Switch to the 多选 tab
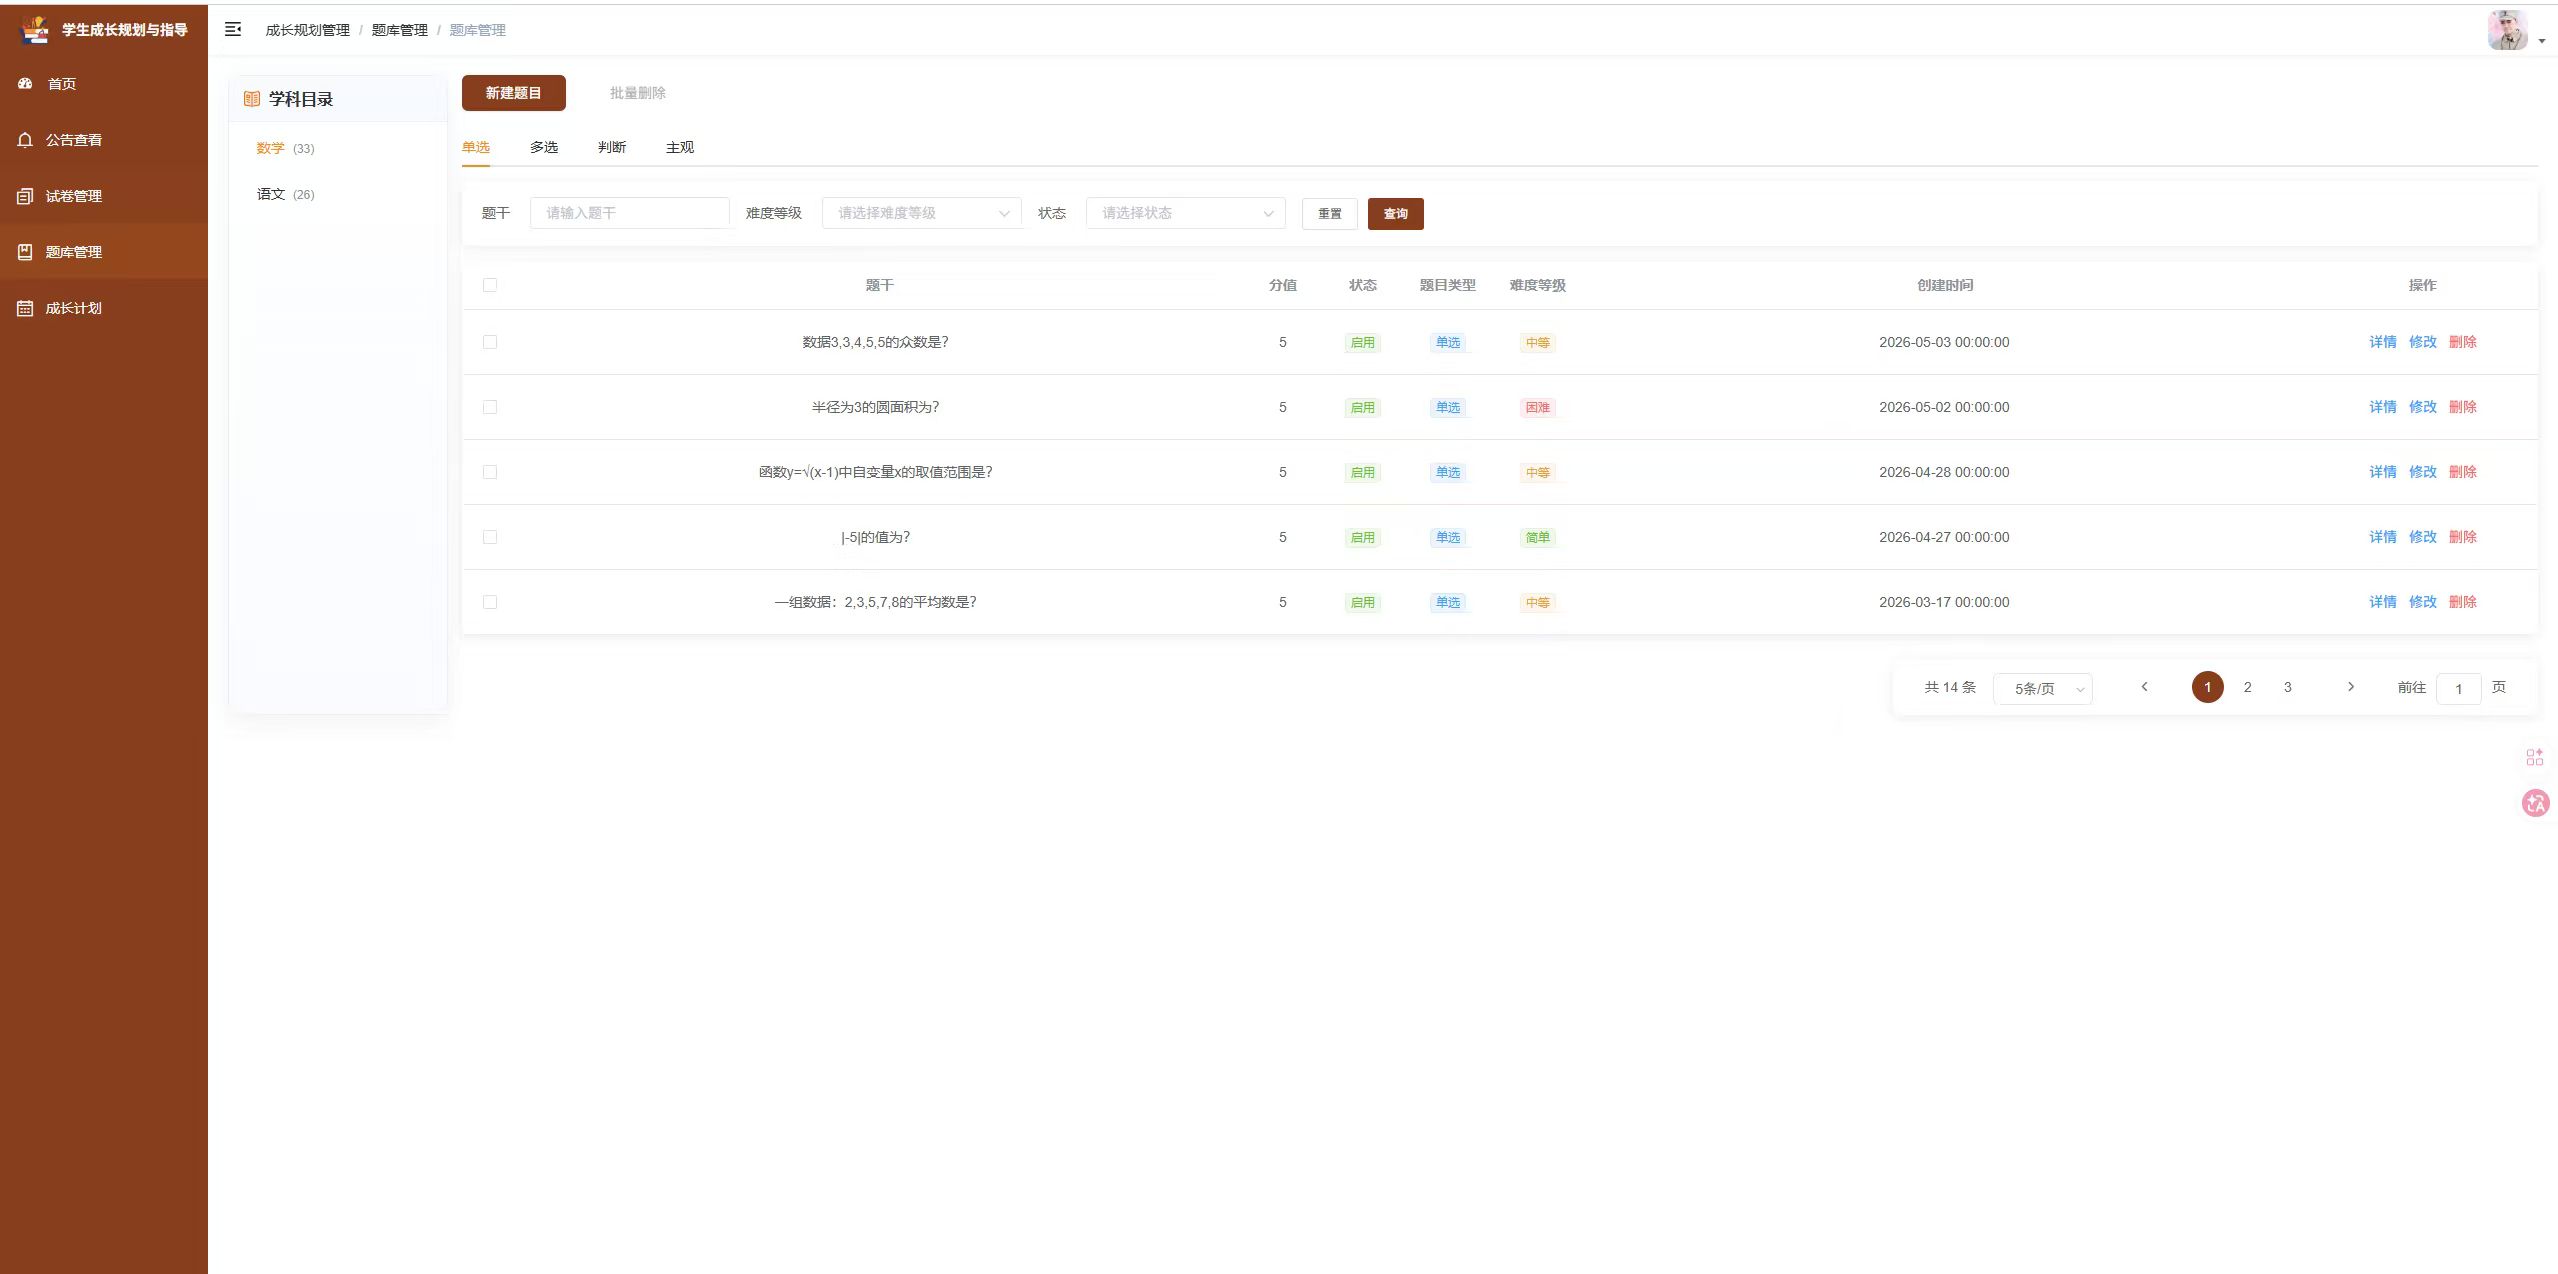 pyautogui.click(x=544, y=147)
